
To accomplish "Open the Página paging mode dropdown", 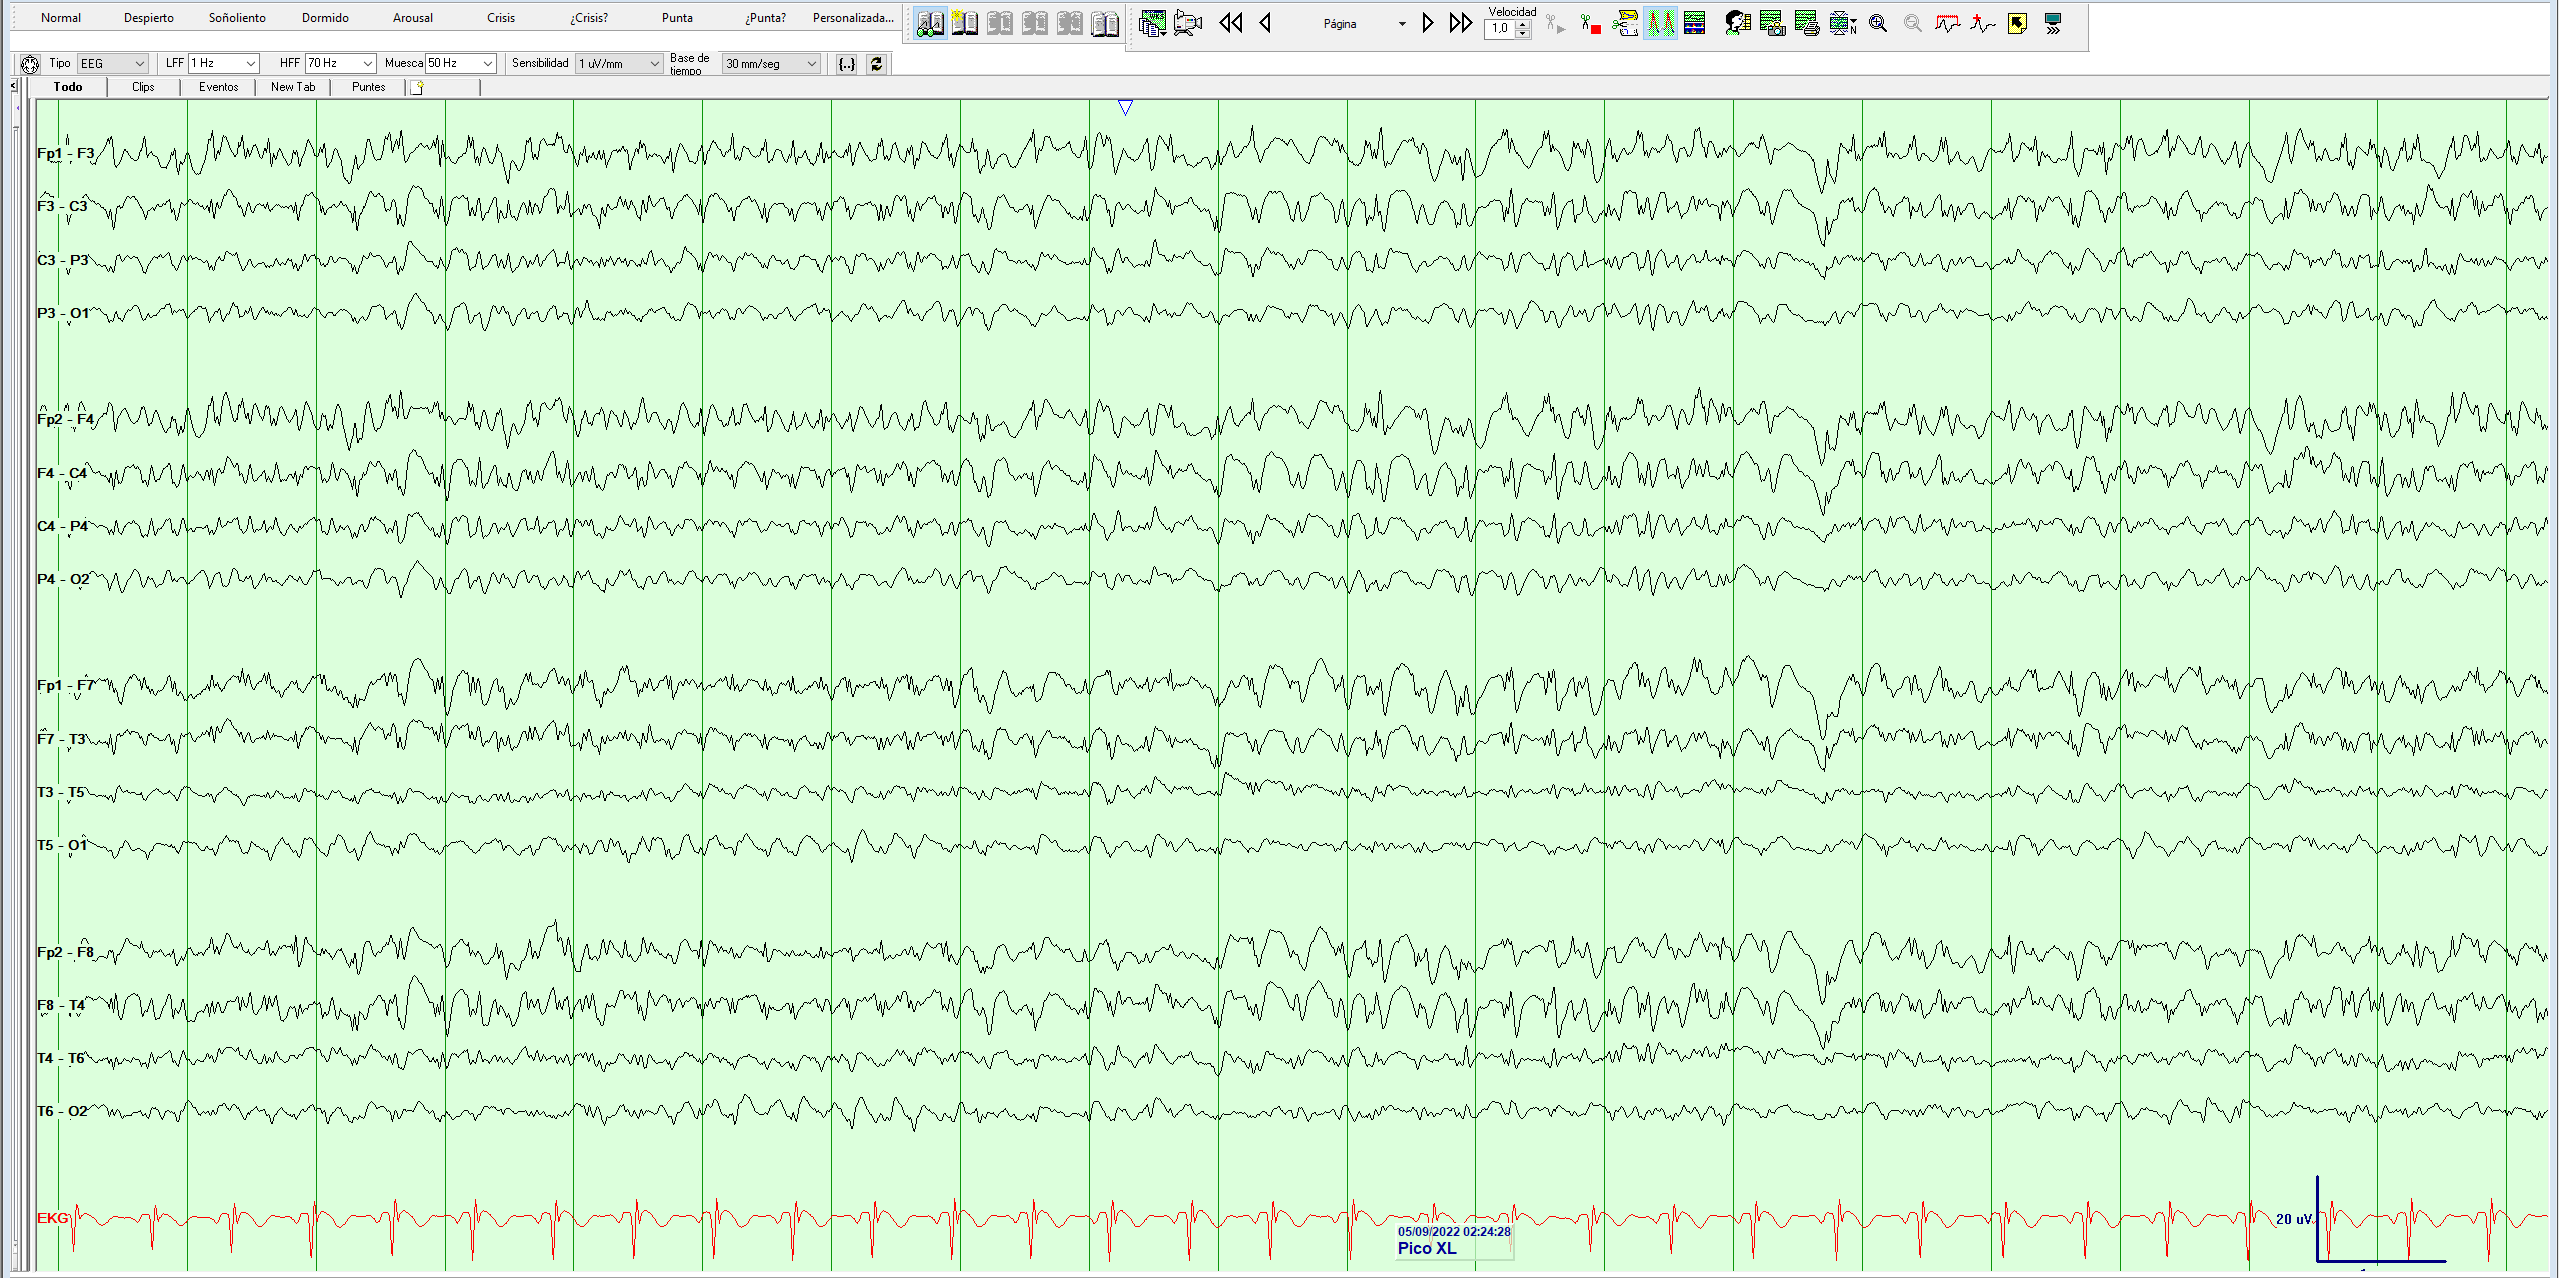I will coord(1401,24).
